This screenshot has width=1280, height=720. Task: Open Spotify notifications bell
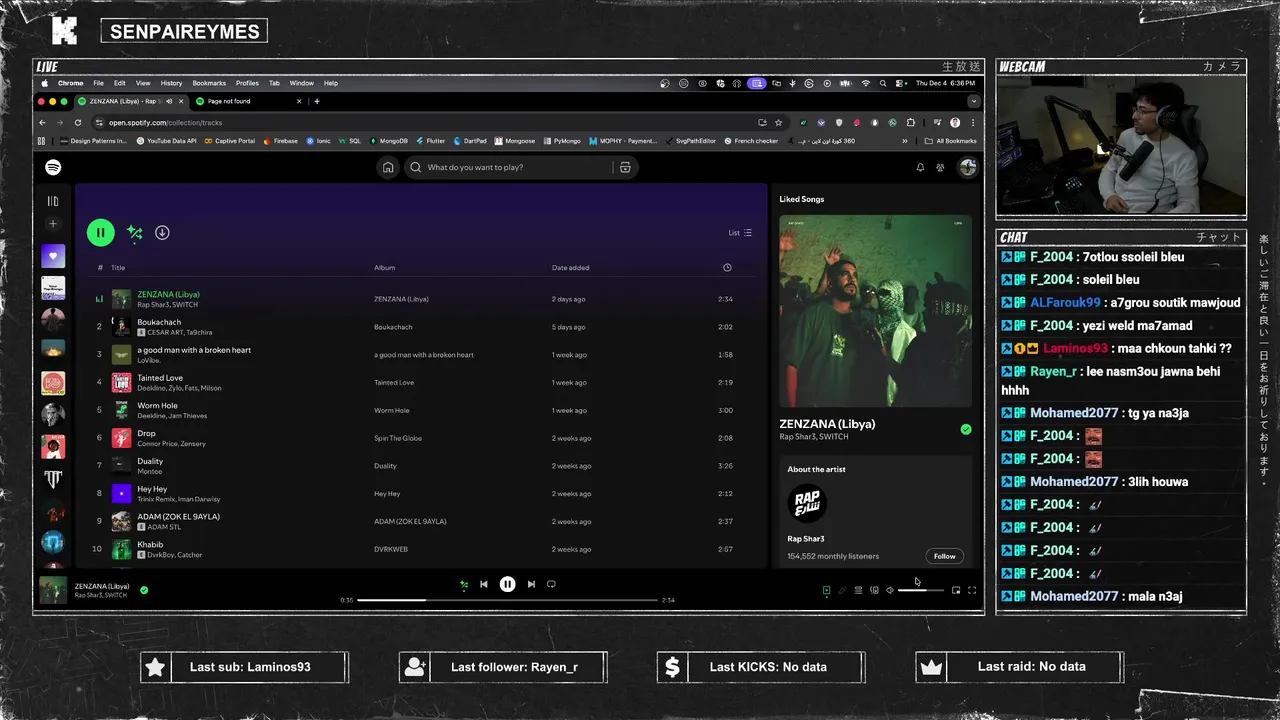920,167
